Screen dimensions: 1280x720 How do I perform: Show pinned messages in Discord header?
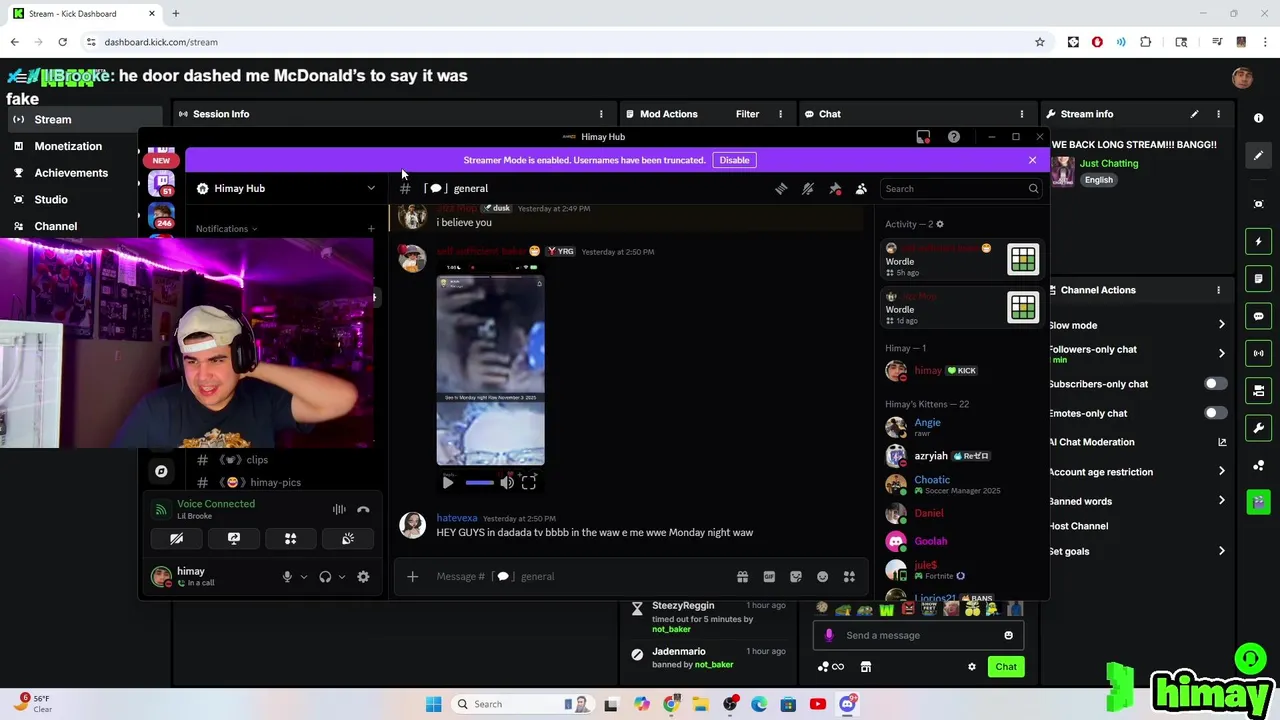pos(835,188)
